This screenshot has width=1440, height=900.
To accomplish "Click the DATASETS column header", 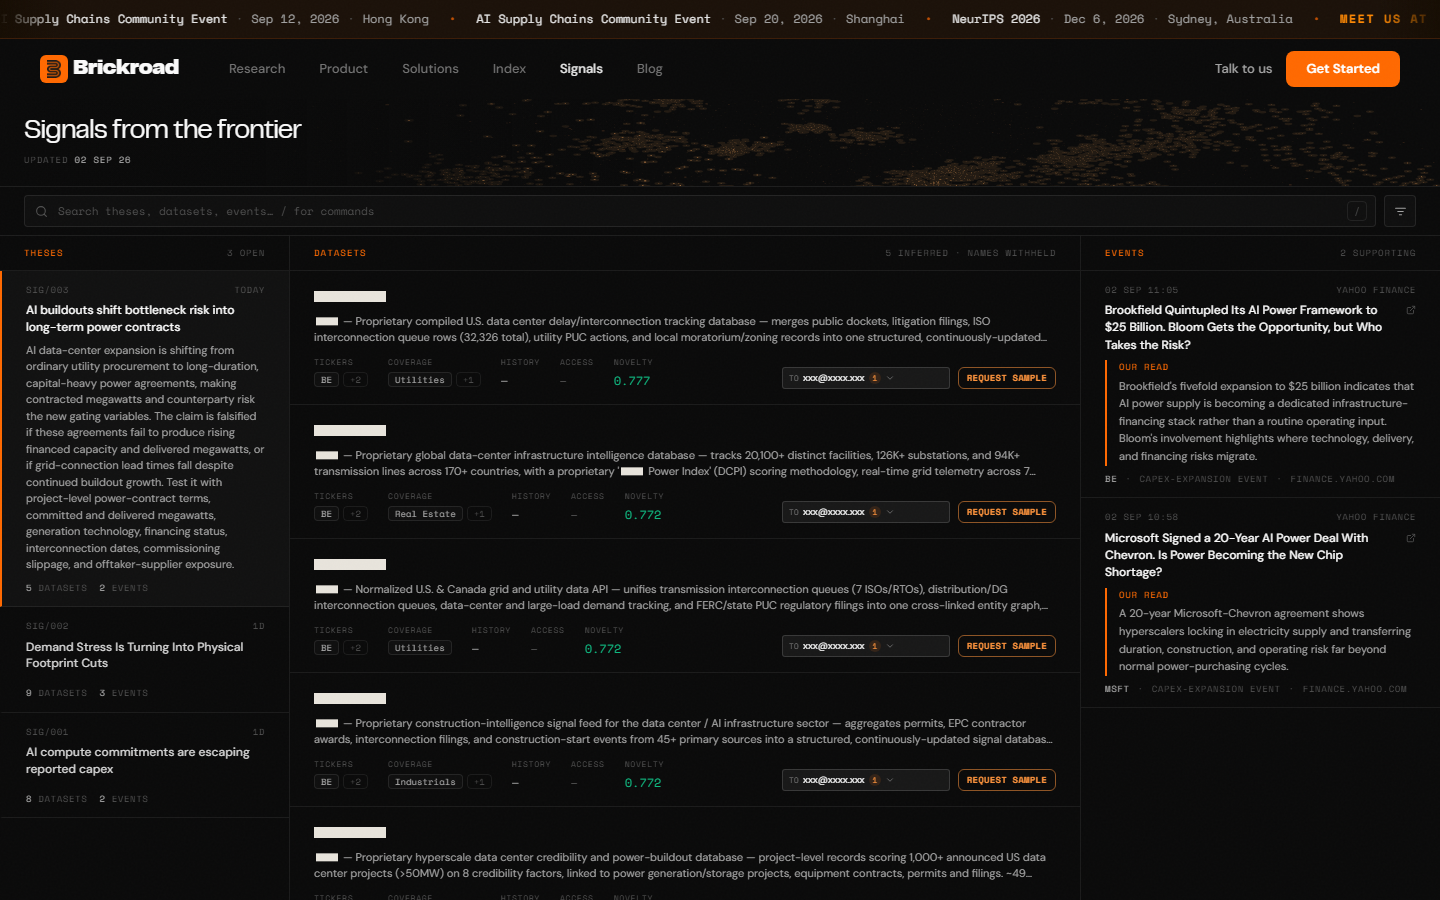I will pyautogui.click(x=340, y=253).
